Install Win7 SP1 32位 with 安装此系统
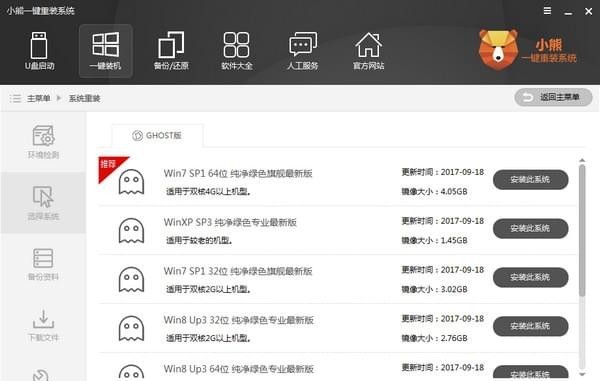The width and height of the screenshot is (600, 381). 530,277
